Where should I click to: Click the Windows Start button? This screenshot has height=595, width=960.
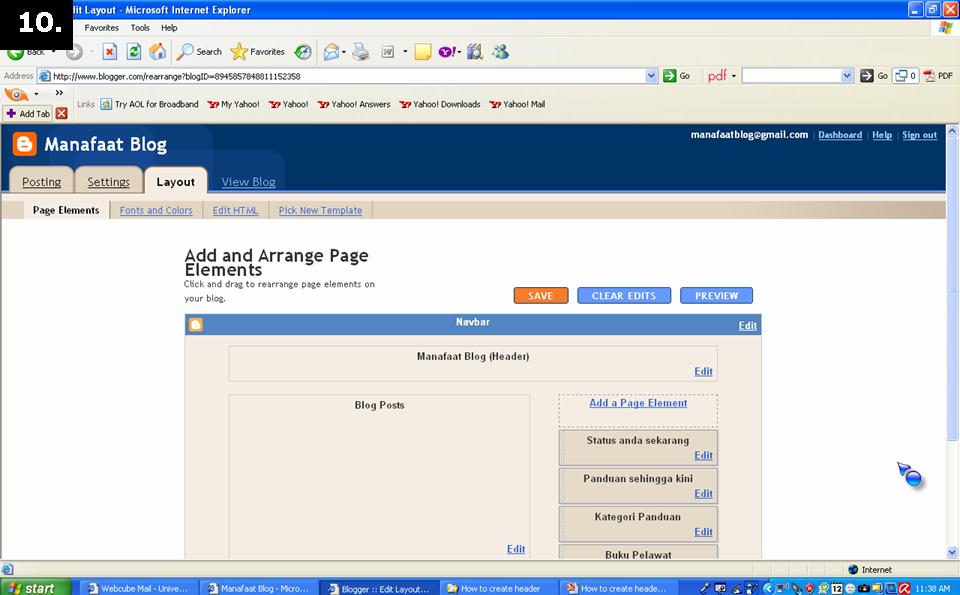tap(35, 588)
